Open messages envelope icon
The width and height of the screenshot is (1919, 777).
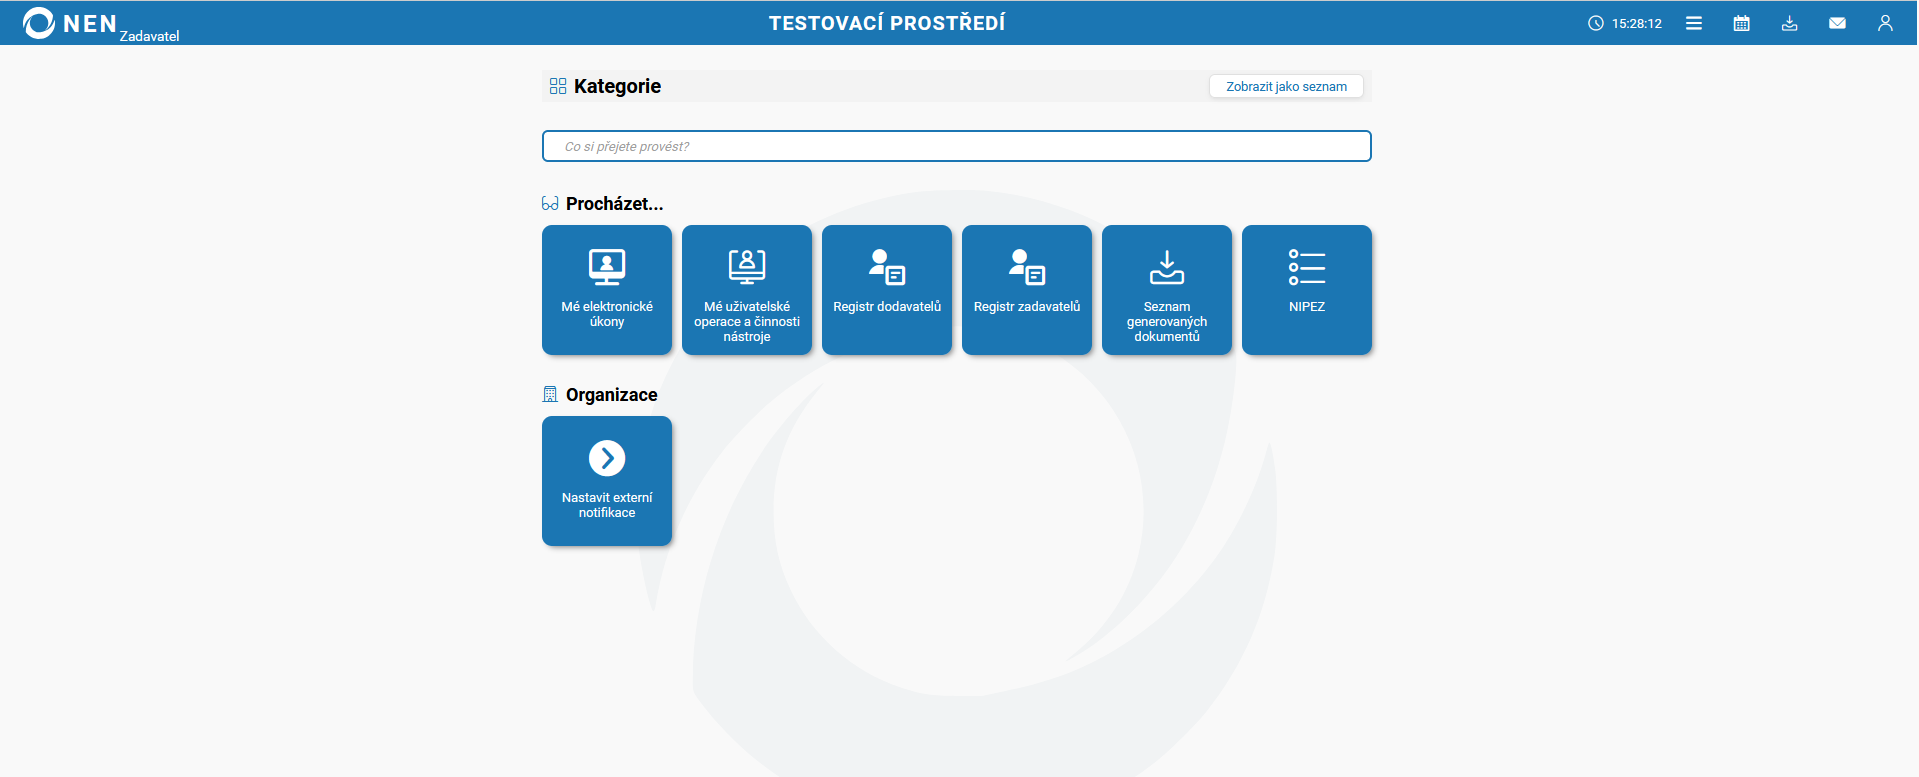[x=1837, y=23]
